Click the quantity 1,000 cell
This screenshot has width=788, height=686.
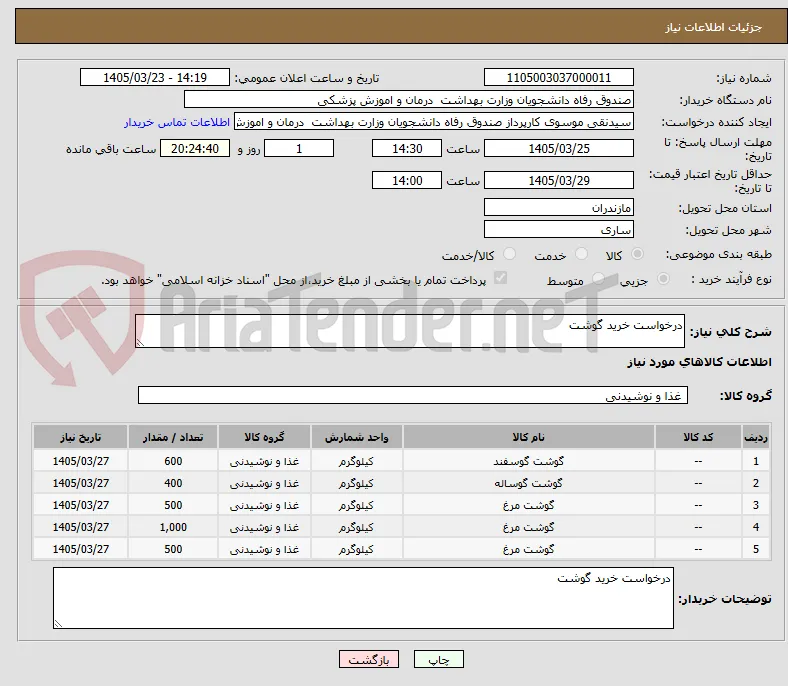point(173,527)
